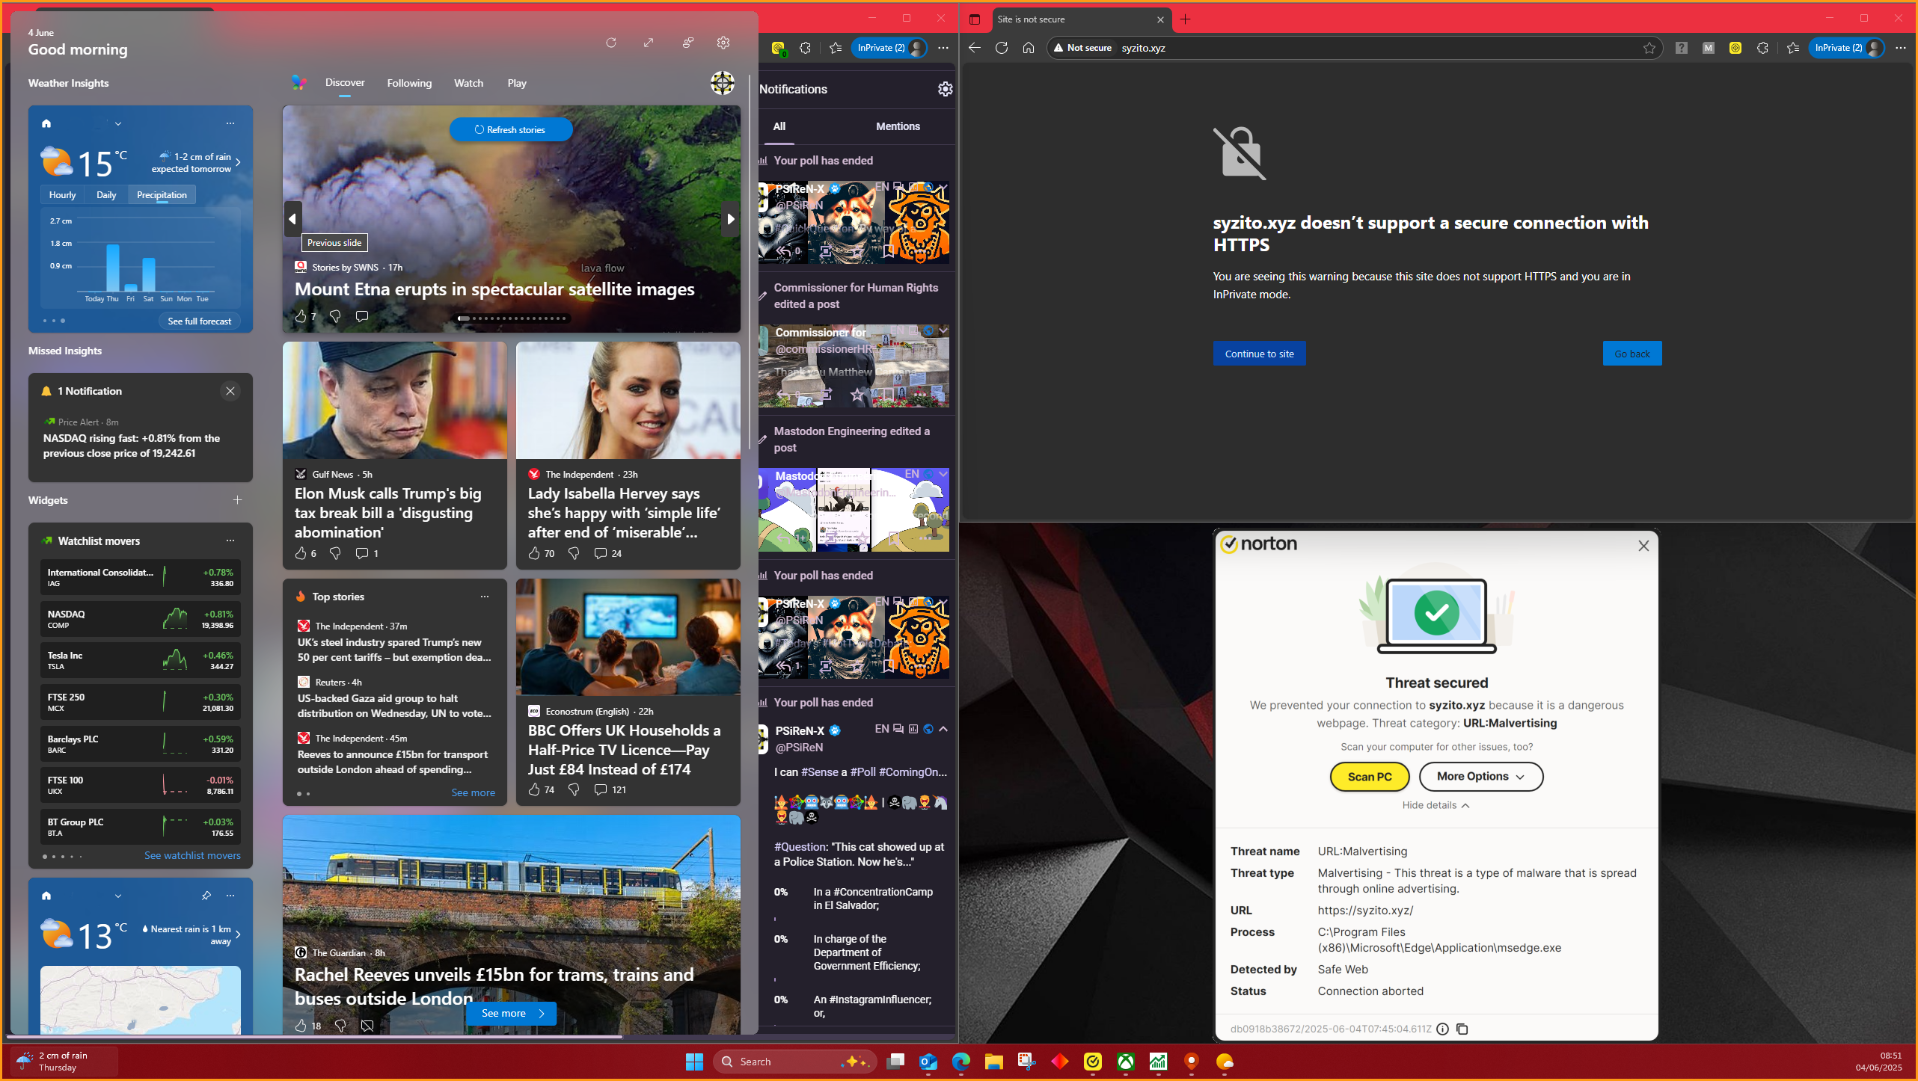Pin the second weather widget

click(x=206, y=895)
